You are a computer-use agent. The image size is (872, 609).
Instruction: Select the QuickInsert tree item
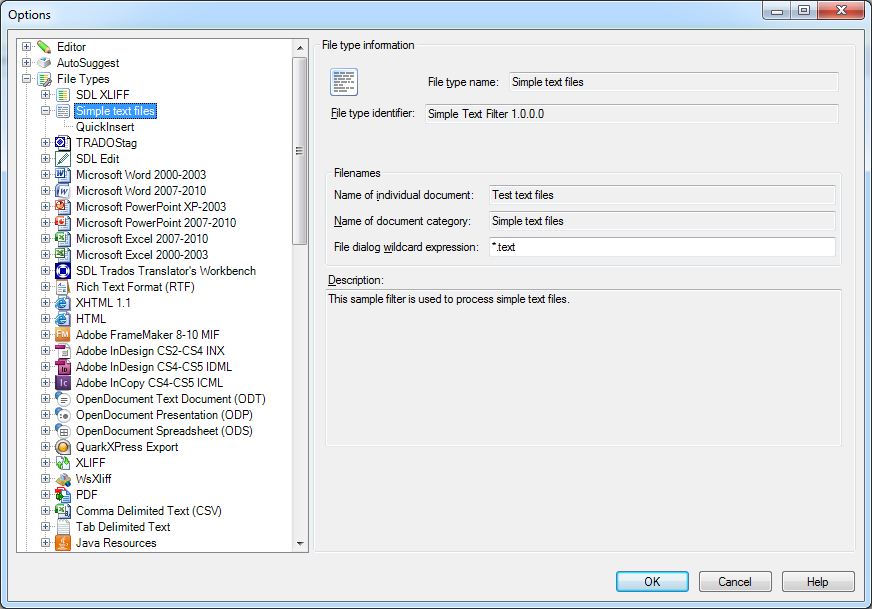(x=105, y=127)
